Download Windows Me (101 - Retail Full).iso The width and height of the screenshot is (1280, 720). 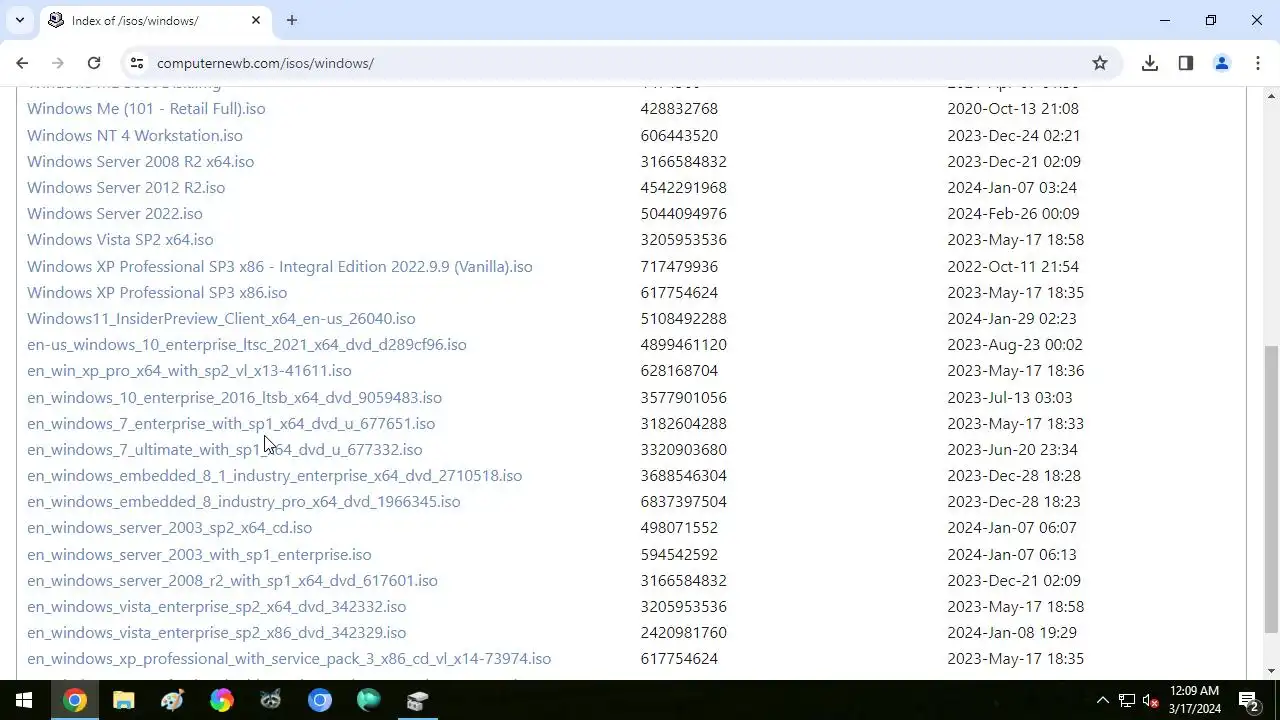tap(146, 109)
